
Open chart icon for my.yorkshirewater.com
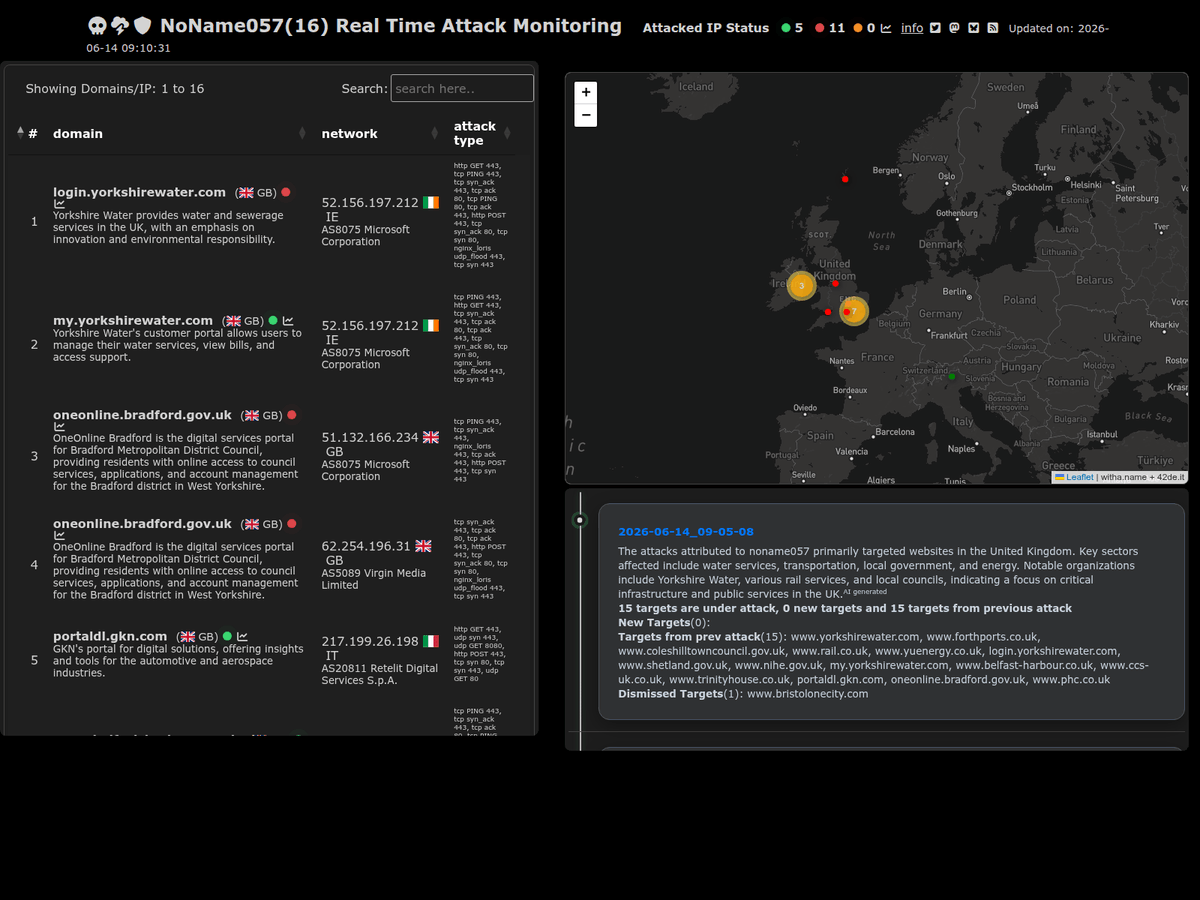click(288, 321)
